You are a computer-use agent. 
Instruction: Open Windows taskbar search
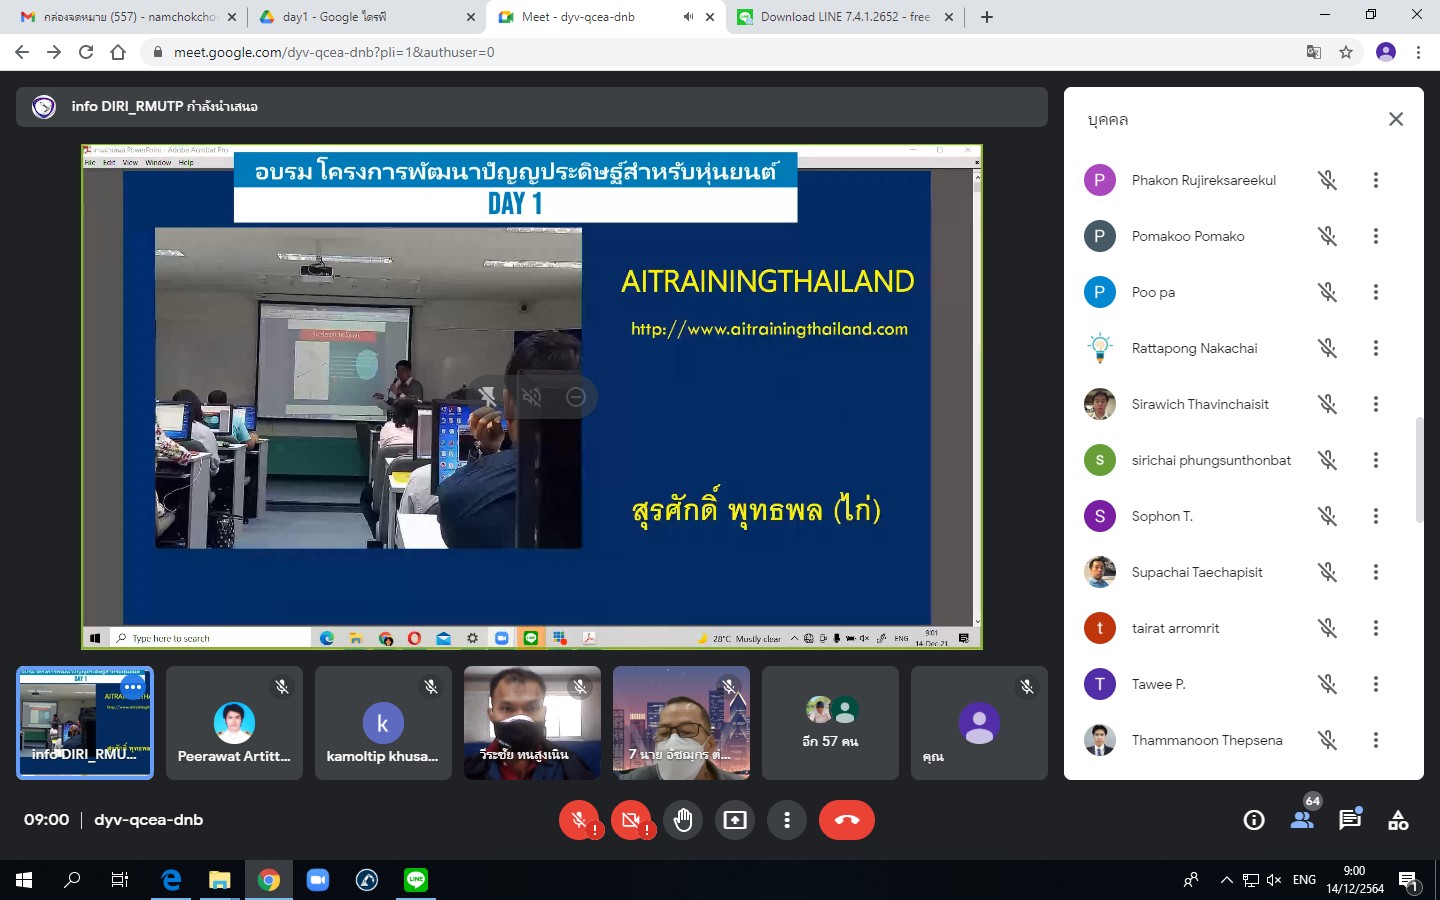[x=72, y=880]
